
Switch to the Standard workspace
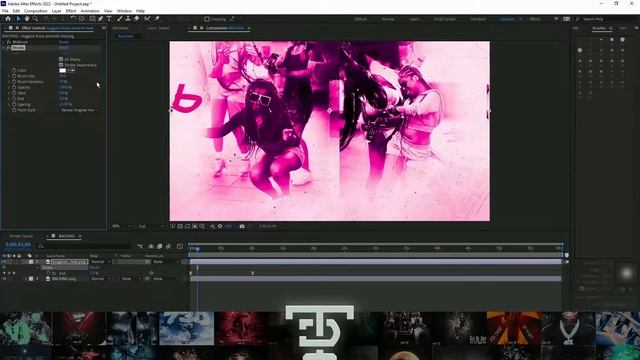pyautogui.click(x=478, y=19)
